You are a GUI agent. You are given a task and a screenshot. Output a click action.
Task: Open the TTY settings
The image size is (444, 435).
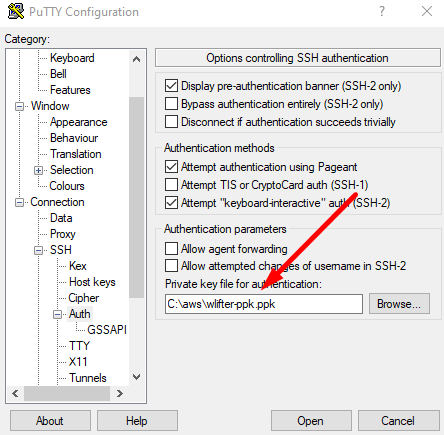pyautogui.click(x=79, y=346)
